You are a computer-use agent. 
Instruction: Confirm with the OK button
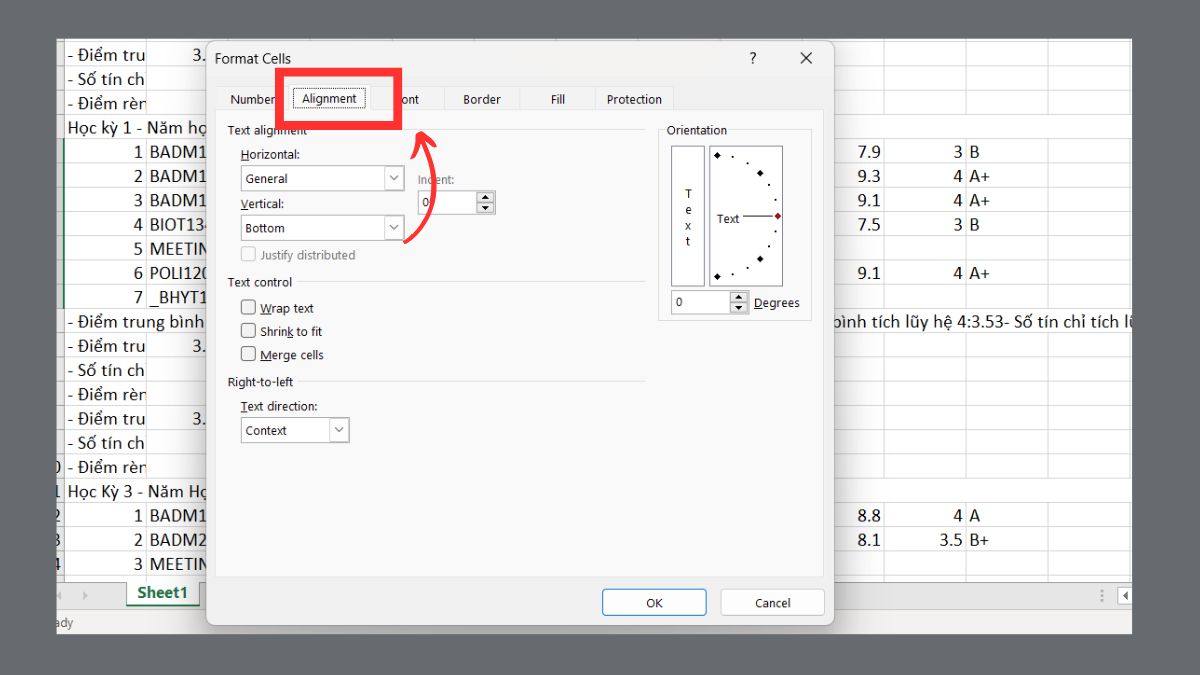654,602
